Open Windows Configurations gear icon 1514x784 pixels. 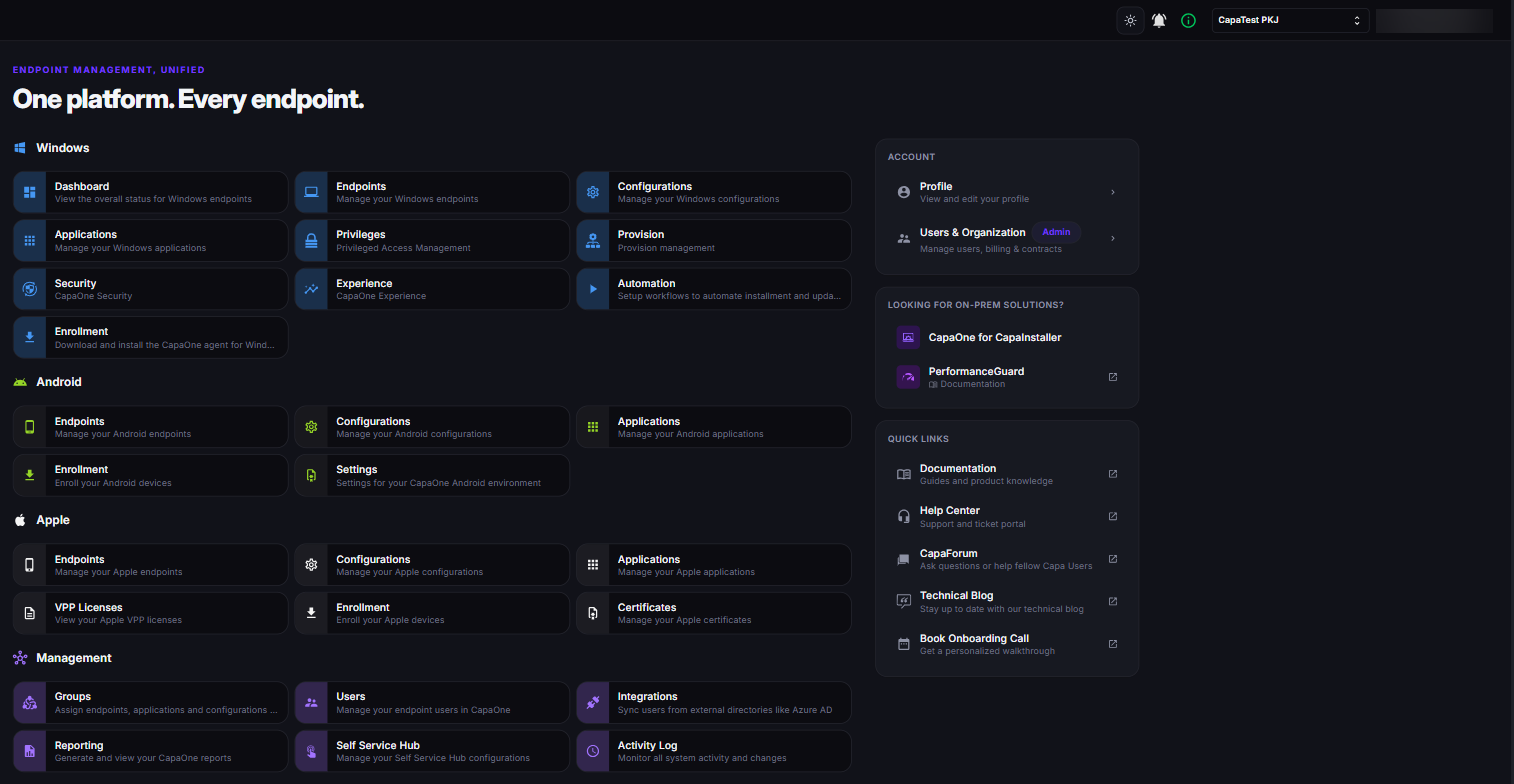tap(593, 192)
